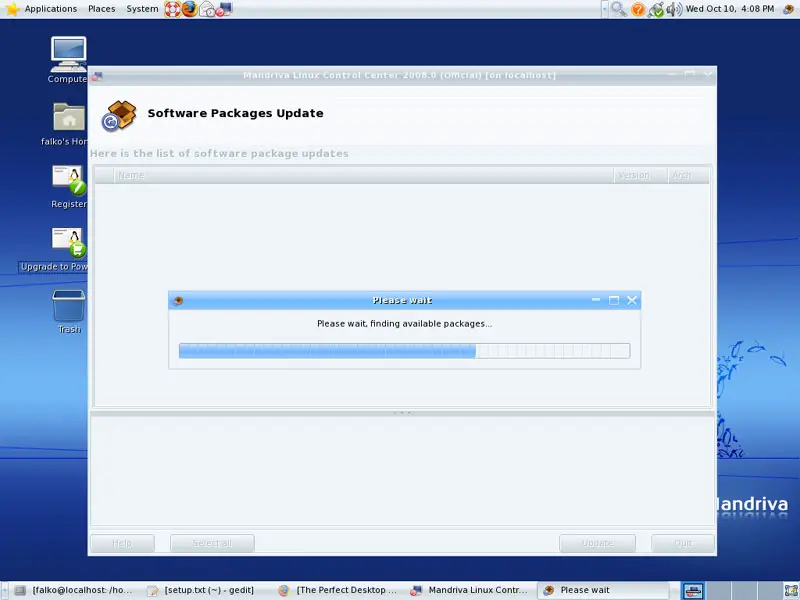The height and width of the screenshot is (600, 800).
Task: Click the Select all button
Action: click(212, 543)
